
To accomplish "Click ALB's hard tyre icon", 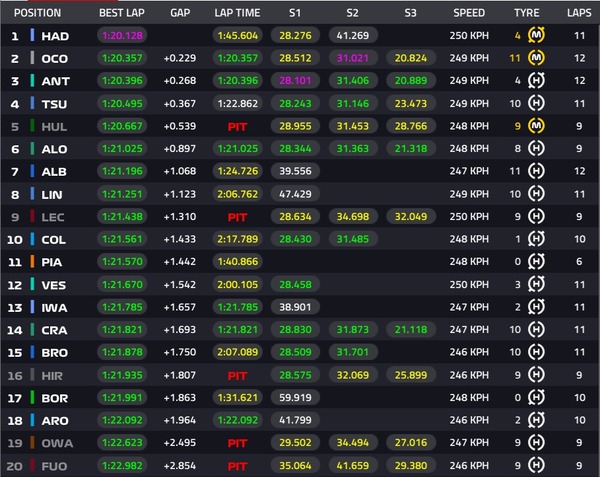I will [x=537, y=171].
